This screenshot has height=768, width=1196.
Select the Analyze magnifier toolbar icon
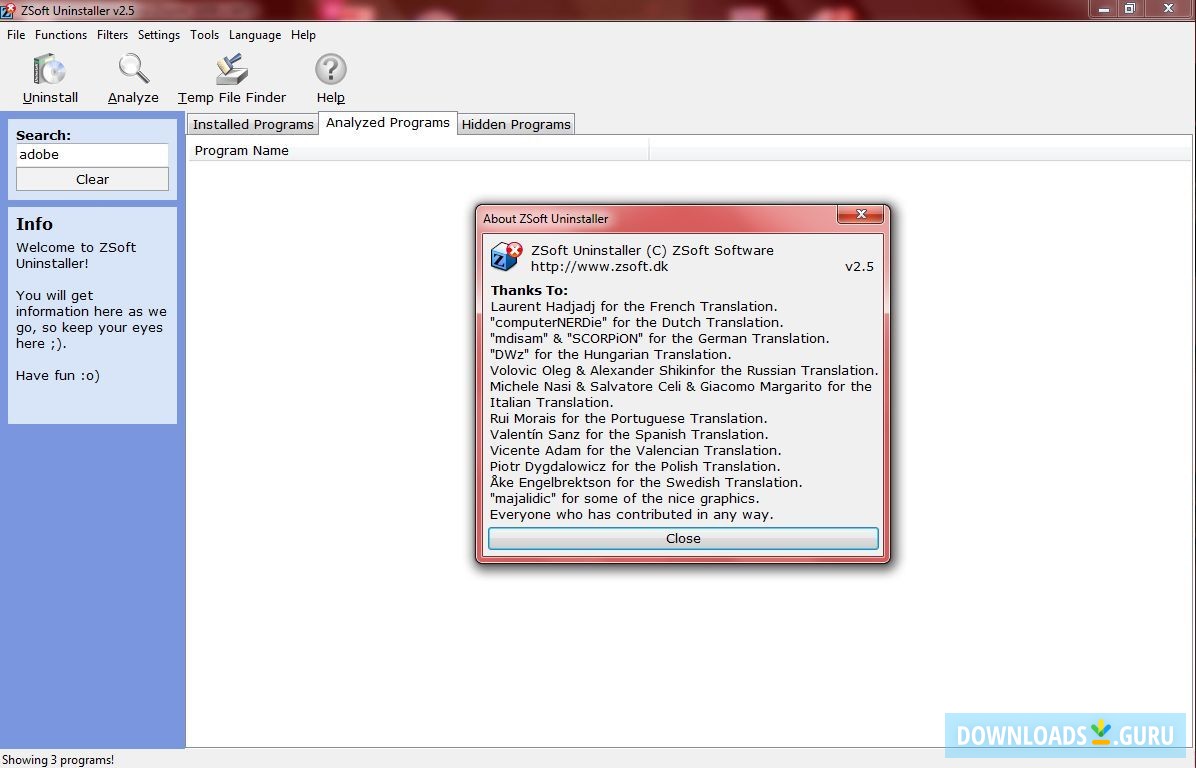[x=132, y=70]
